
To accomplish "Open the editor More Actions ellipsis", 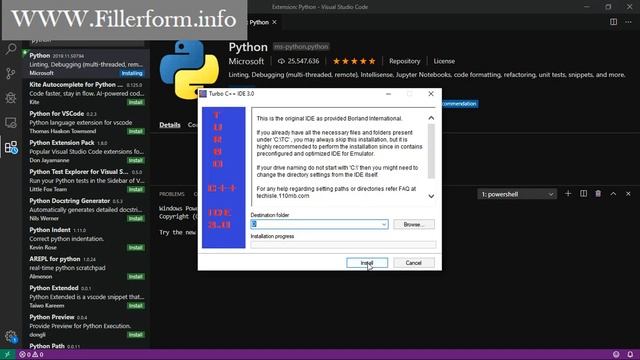I will 628,22.
